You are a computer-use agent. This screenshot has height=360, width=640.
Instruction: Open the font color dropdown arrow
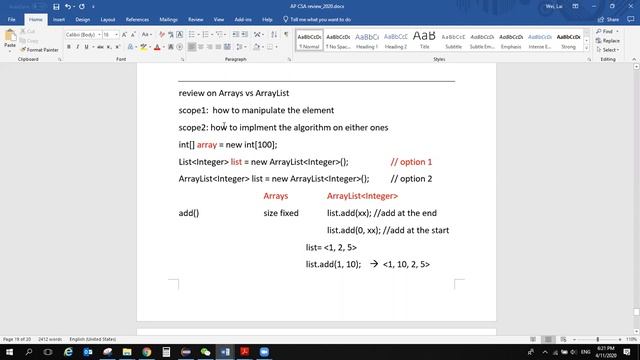click(x=163, y=47)
